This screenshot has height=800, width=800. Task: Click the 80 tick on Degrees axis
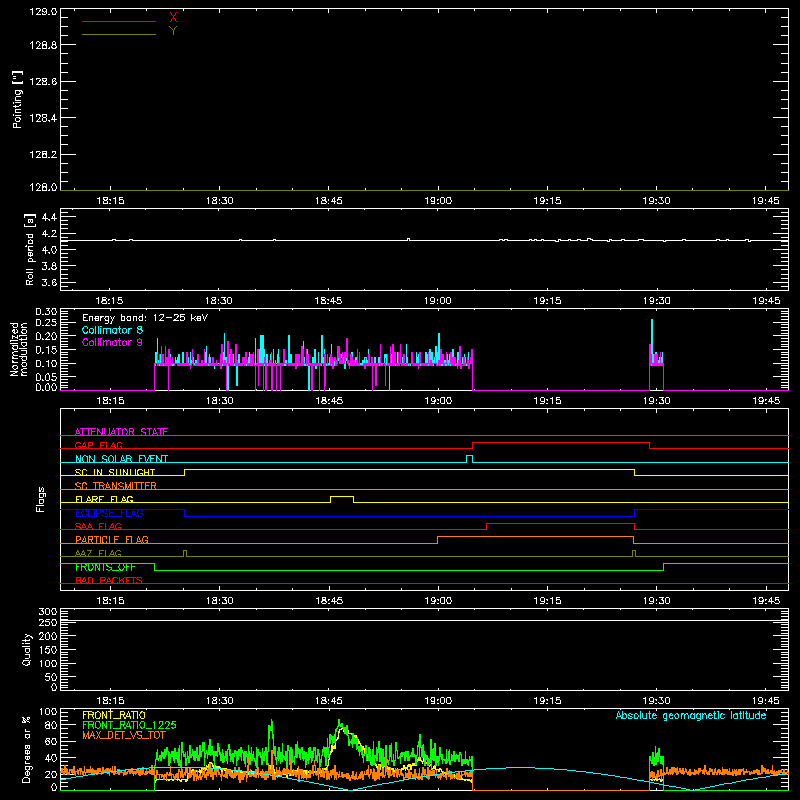[51, 725]
